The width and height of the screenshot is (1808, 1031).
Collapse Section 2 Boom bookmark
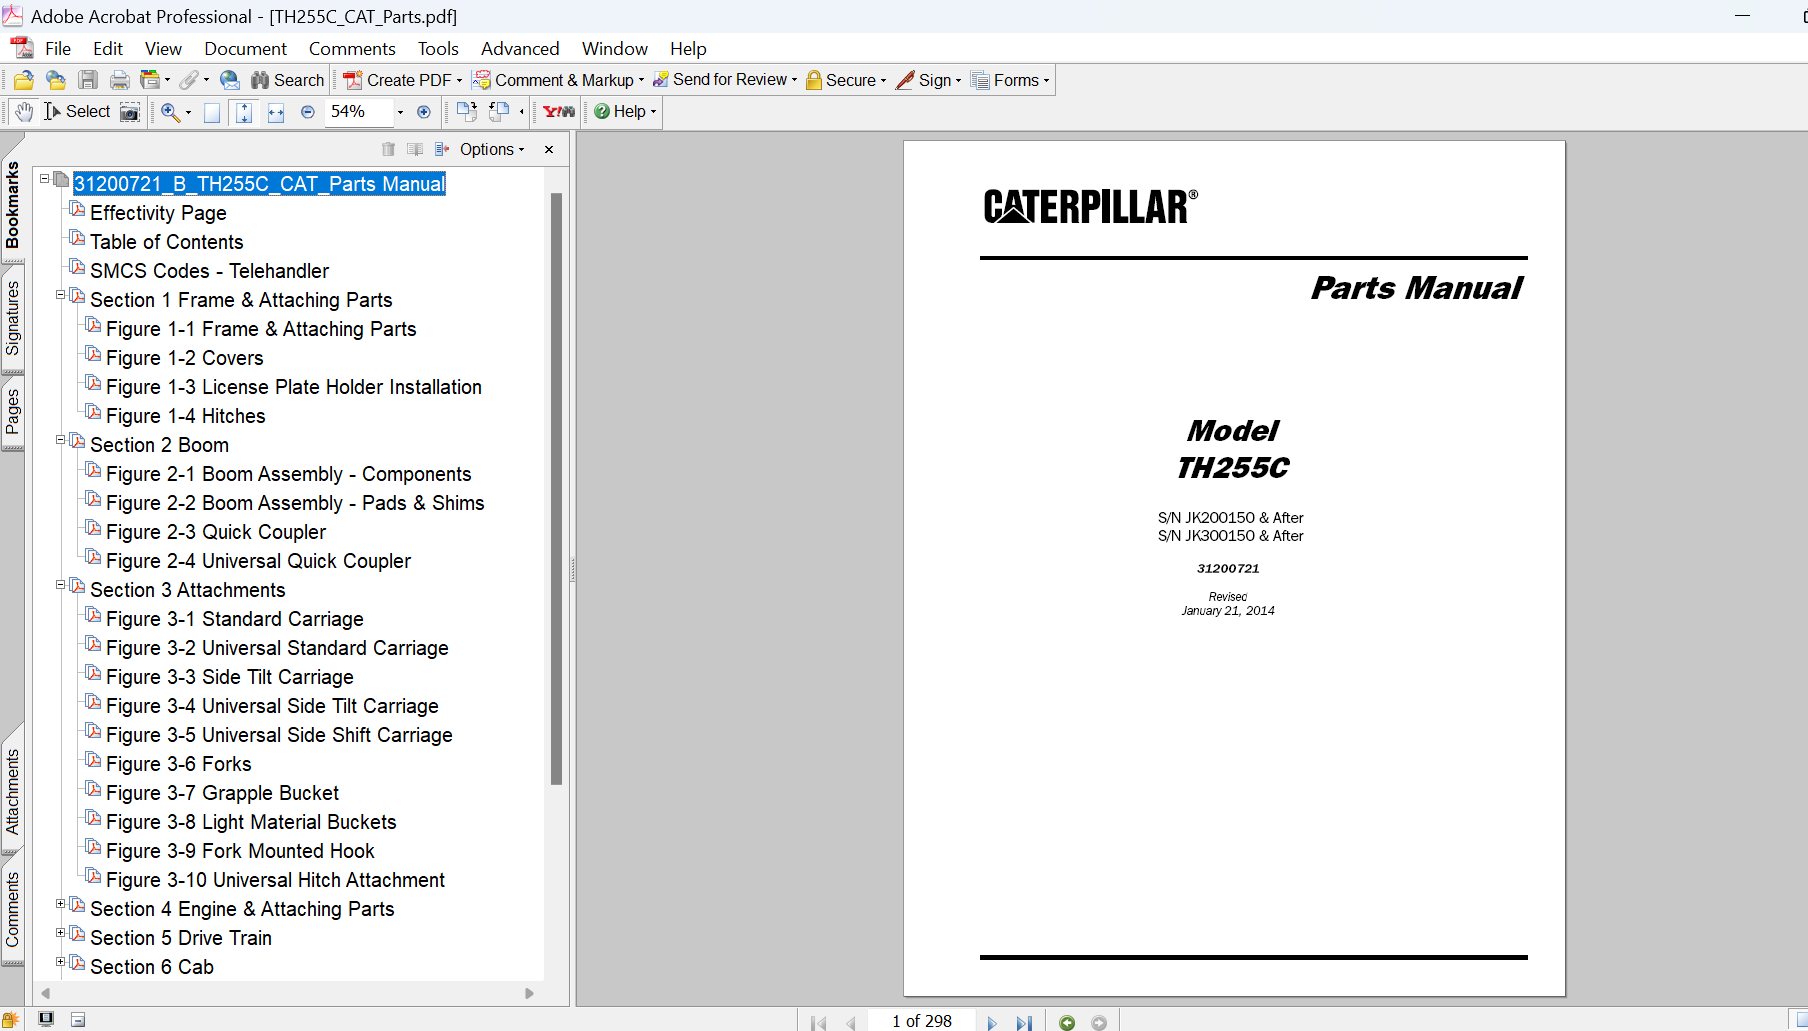tap(60, 440)
